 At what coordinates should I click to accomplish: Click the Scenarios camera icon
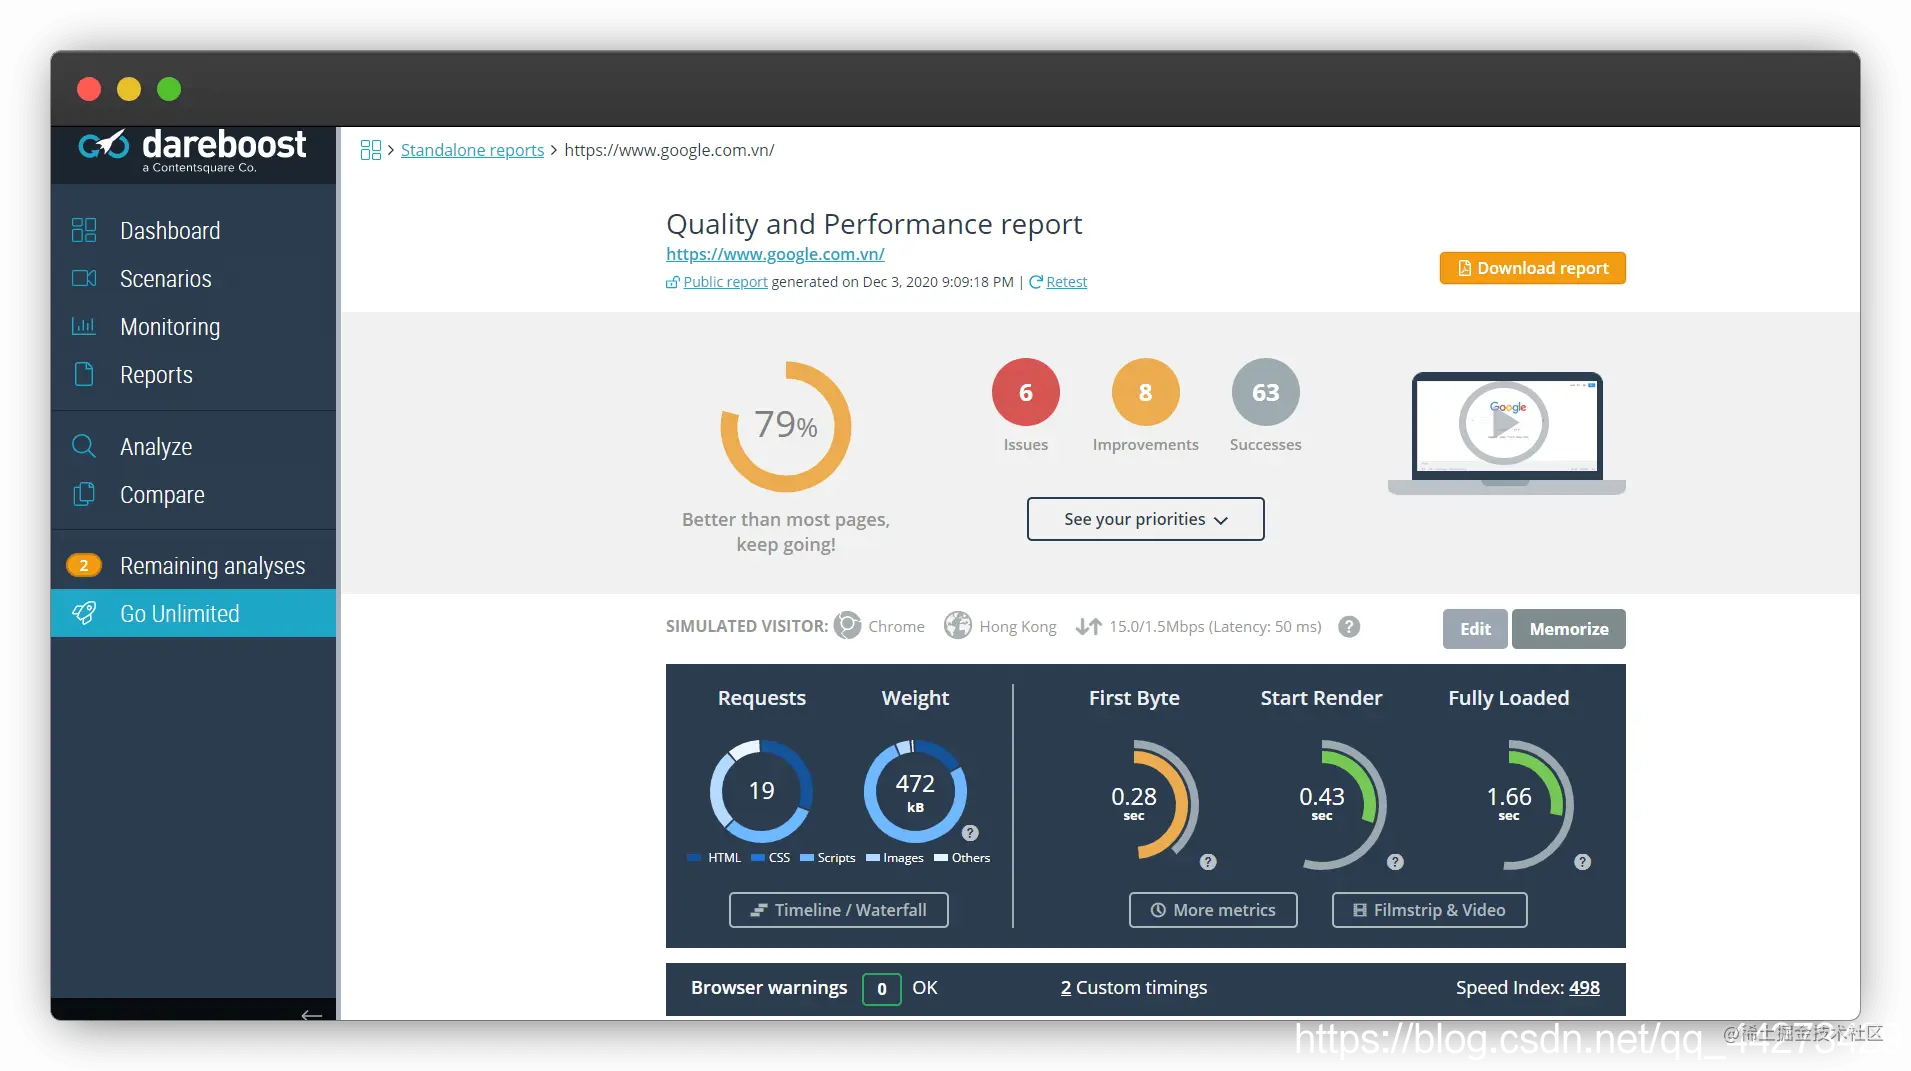click(x=84, y=278)
